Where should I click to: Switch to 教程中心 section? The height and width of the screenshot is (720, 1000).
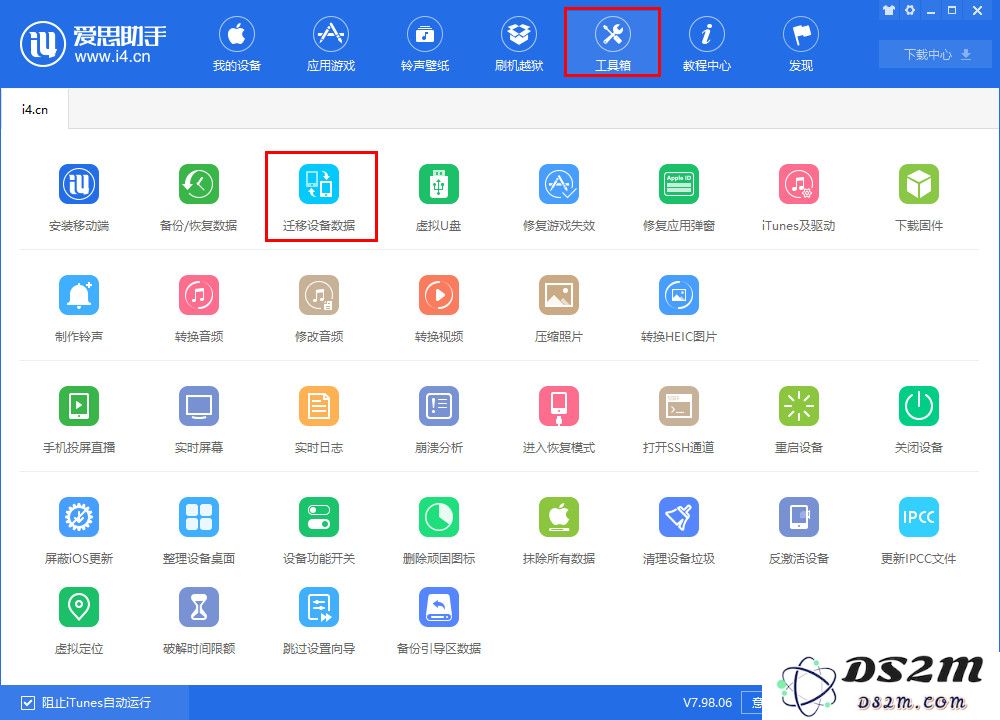707,43
